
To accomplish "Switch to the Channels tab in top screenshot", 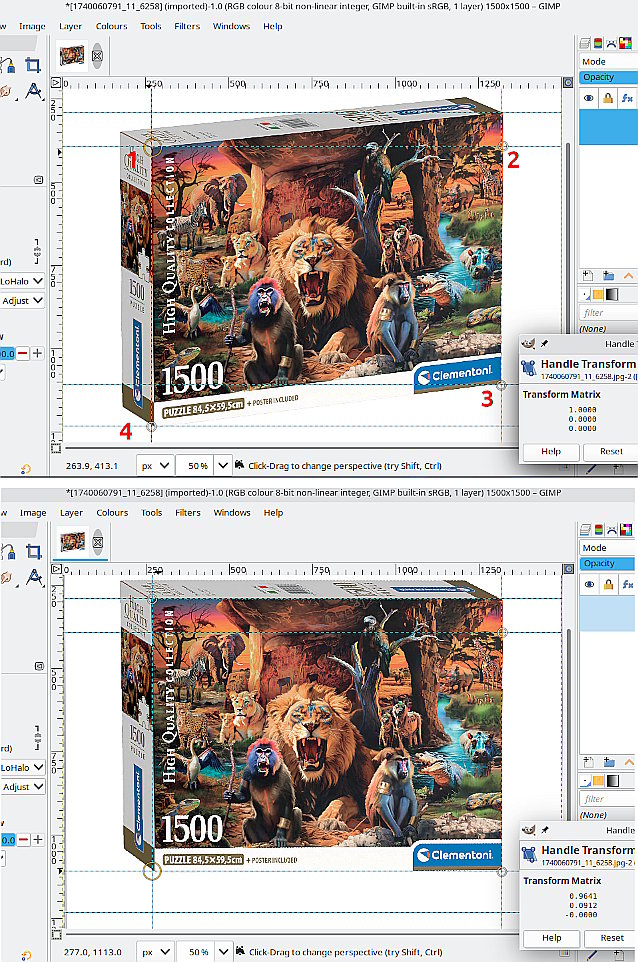I will coord(598,43).
